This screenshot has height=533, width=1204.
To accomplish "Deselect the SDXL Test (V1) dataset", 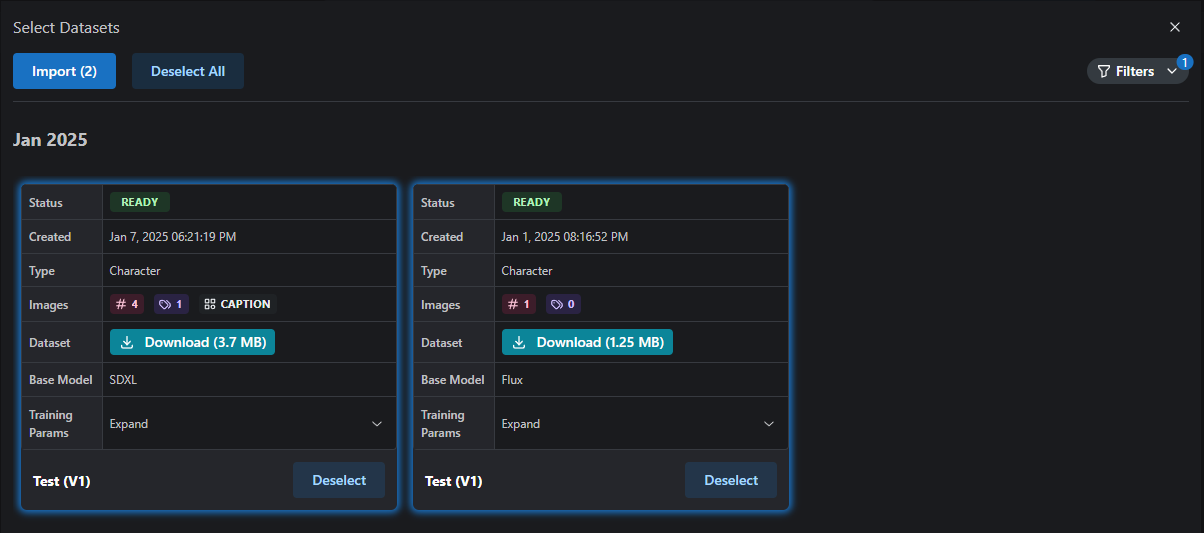I will coord(339,480).
